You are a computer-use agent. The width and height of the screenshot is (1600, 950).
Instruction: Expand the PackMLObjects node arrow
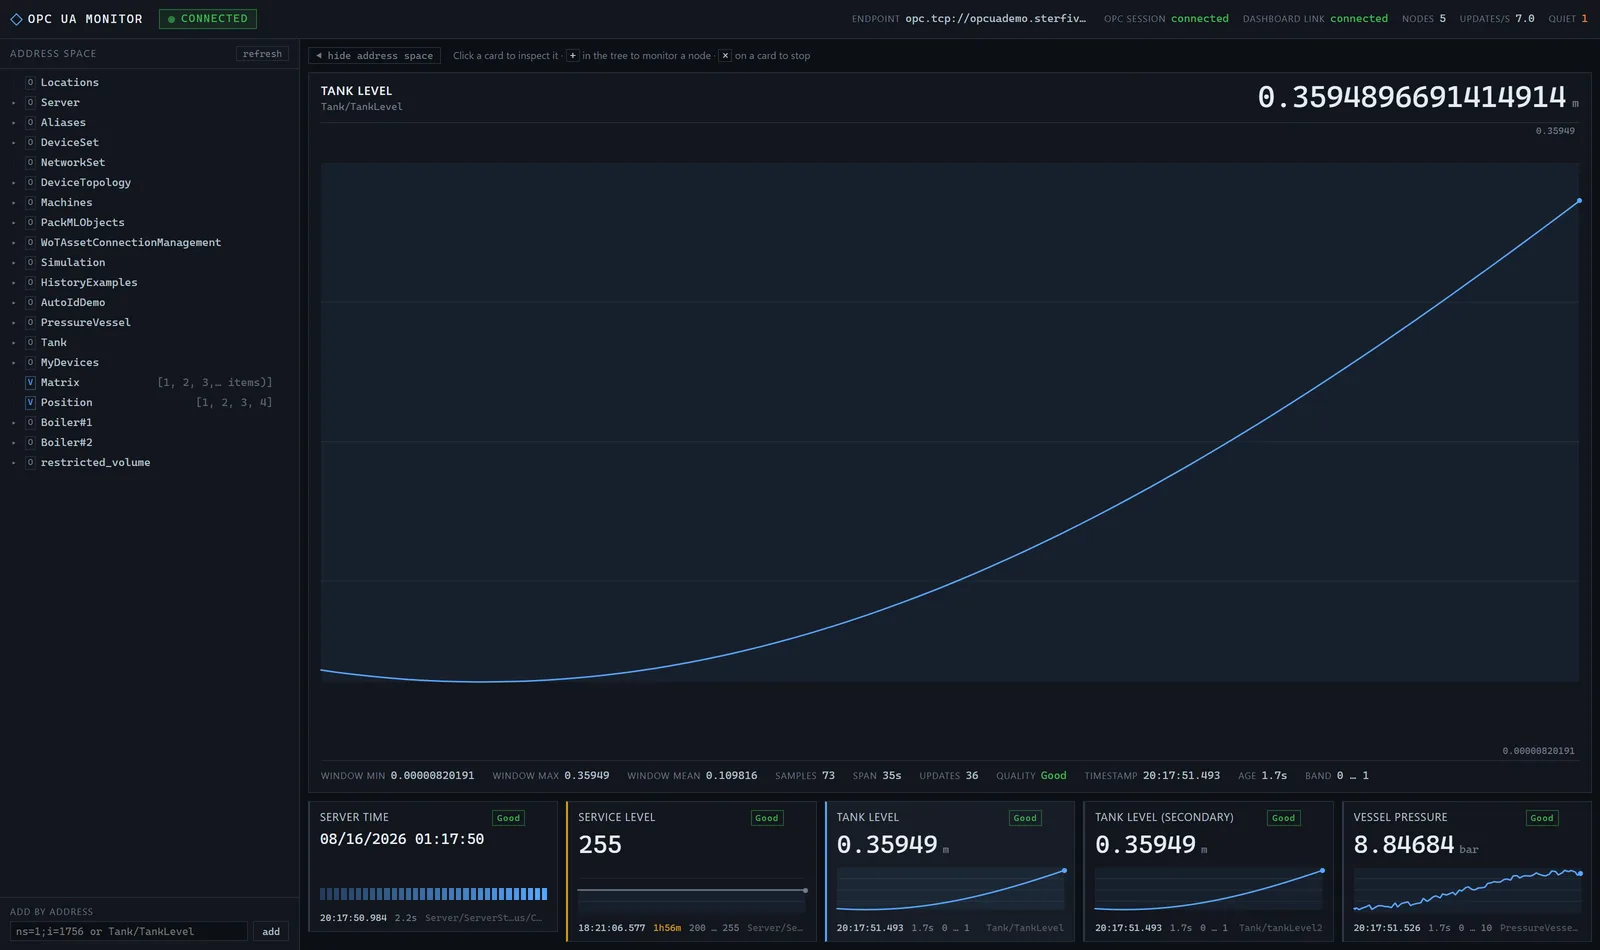point(13,223)
